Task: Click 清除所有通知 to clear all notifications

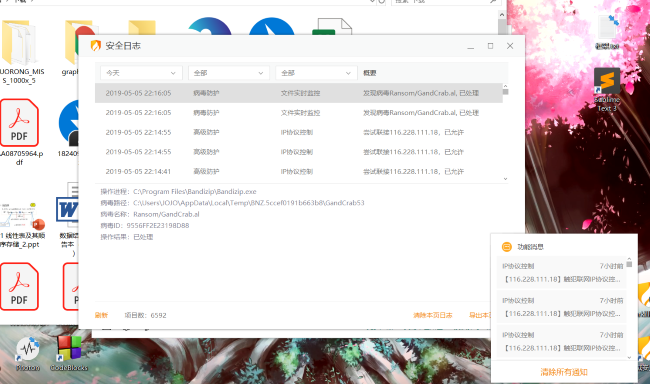Action: click(x=564, y=372)
